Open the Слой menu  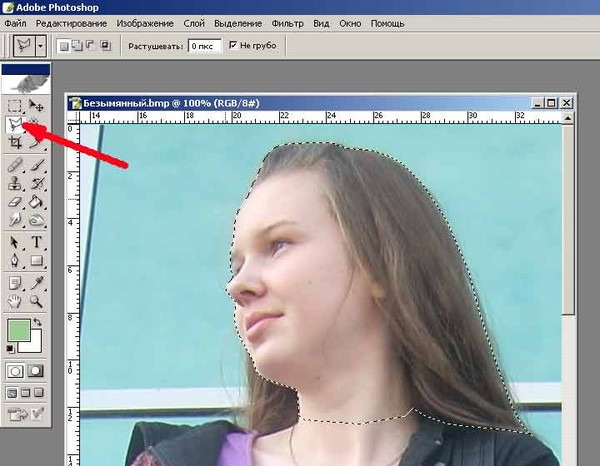(194, 24)
